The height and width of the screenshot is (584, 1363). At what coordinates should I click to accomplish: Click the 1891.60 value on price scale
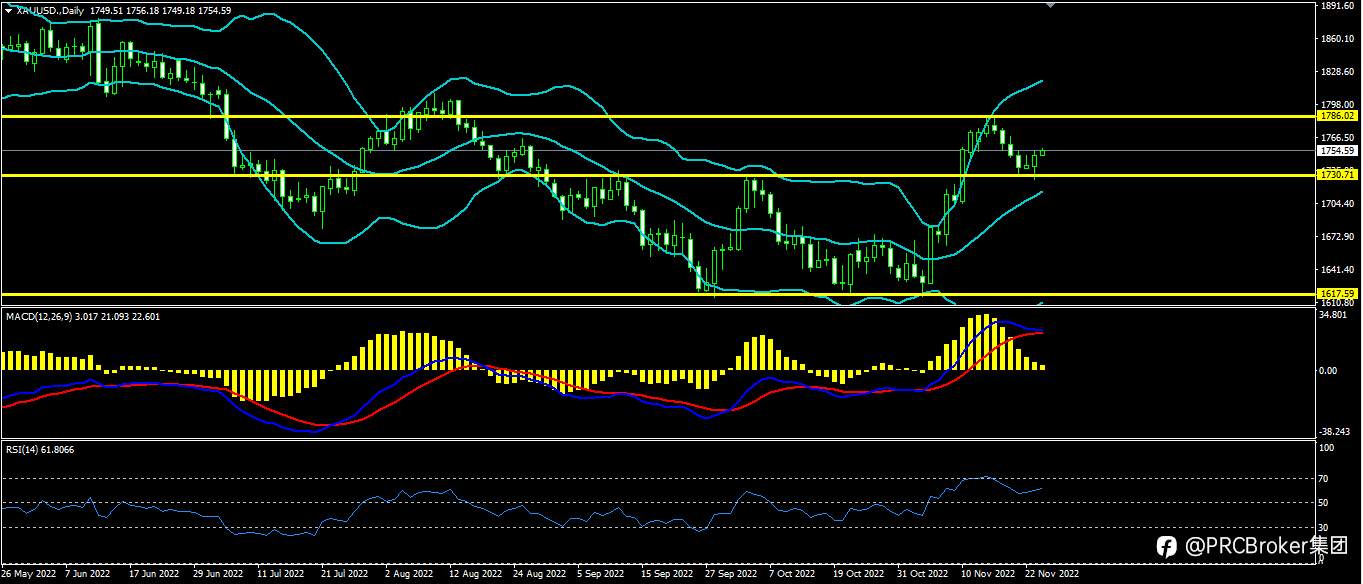pos(1336,6)
